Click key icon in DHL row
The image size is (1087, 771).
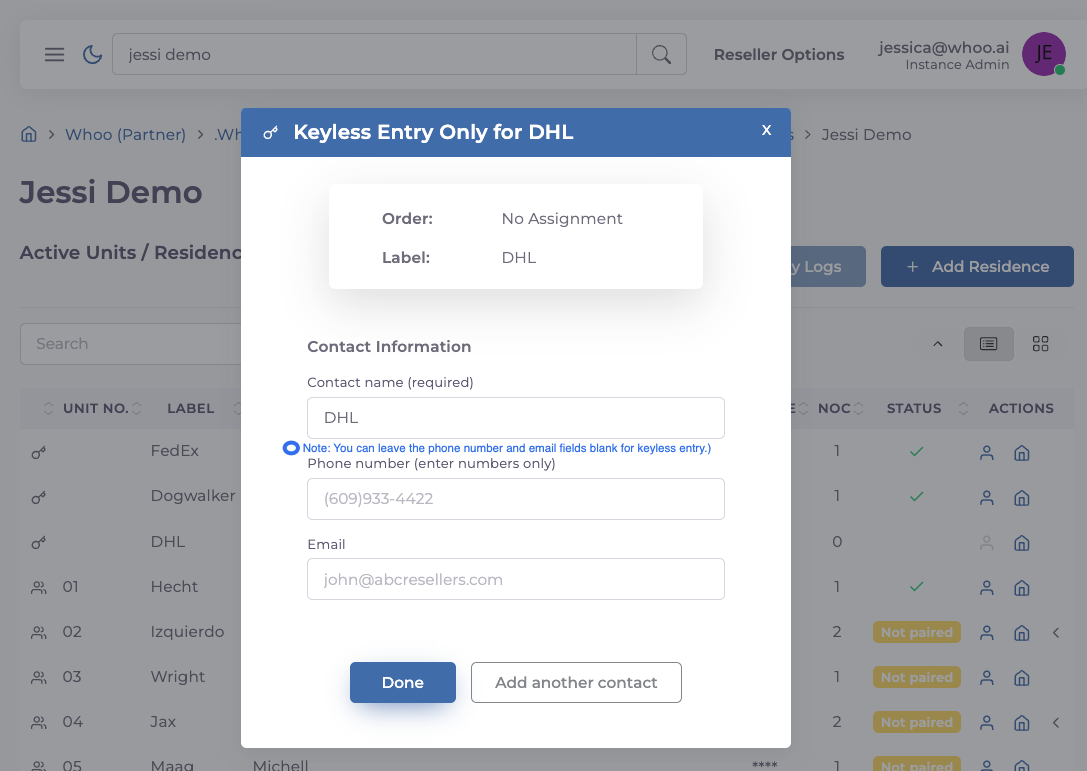point(39,542)
